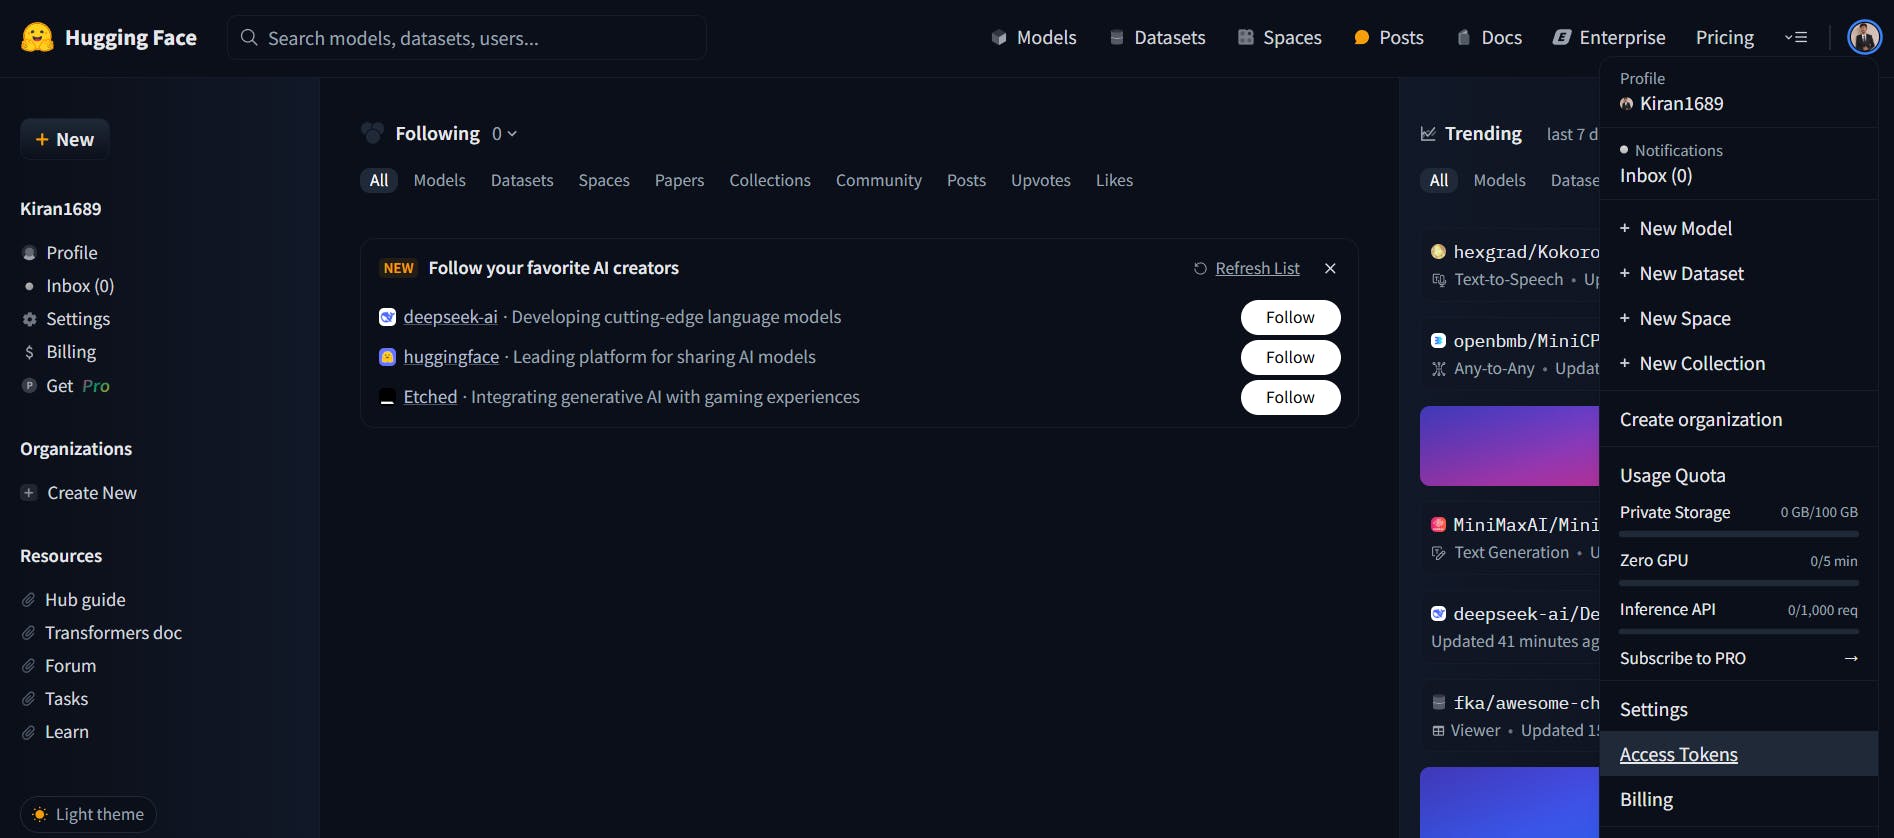
Task: Select the Likes tab
Action: coord(1115,181)
